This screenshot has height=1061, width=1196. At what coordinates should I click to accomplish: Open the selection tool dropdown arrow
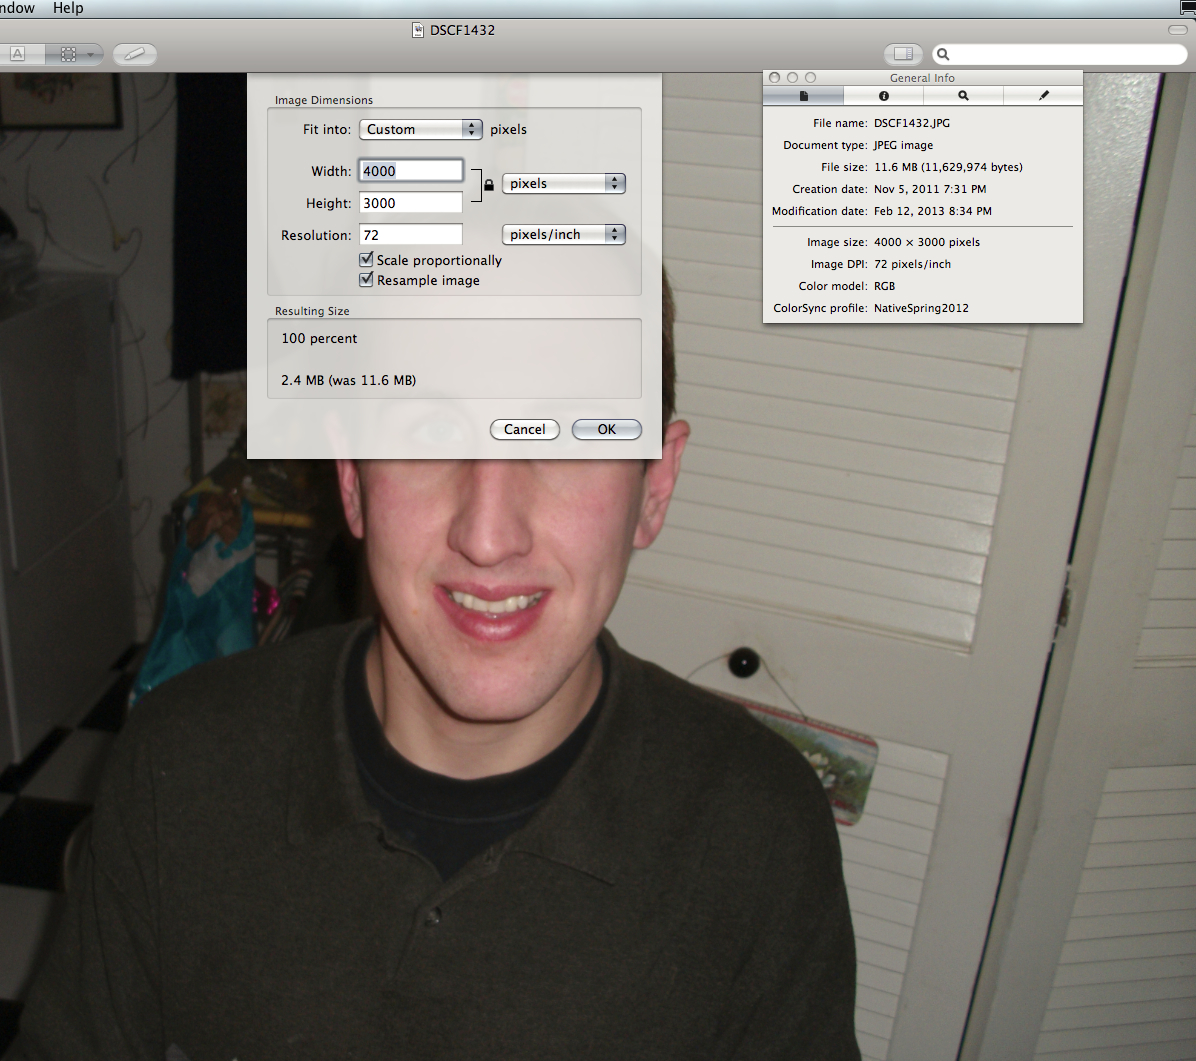[92, 54]
